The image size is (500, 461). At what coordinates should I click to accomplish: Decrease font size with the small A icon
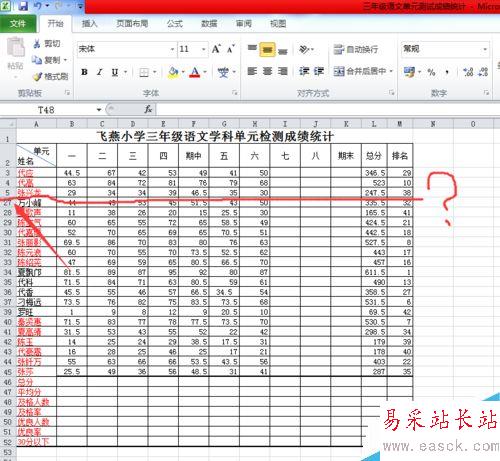[231, 49]
